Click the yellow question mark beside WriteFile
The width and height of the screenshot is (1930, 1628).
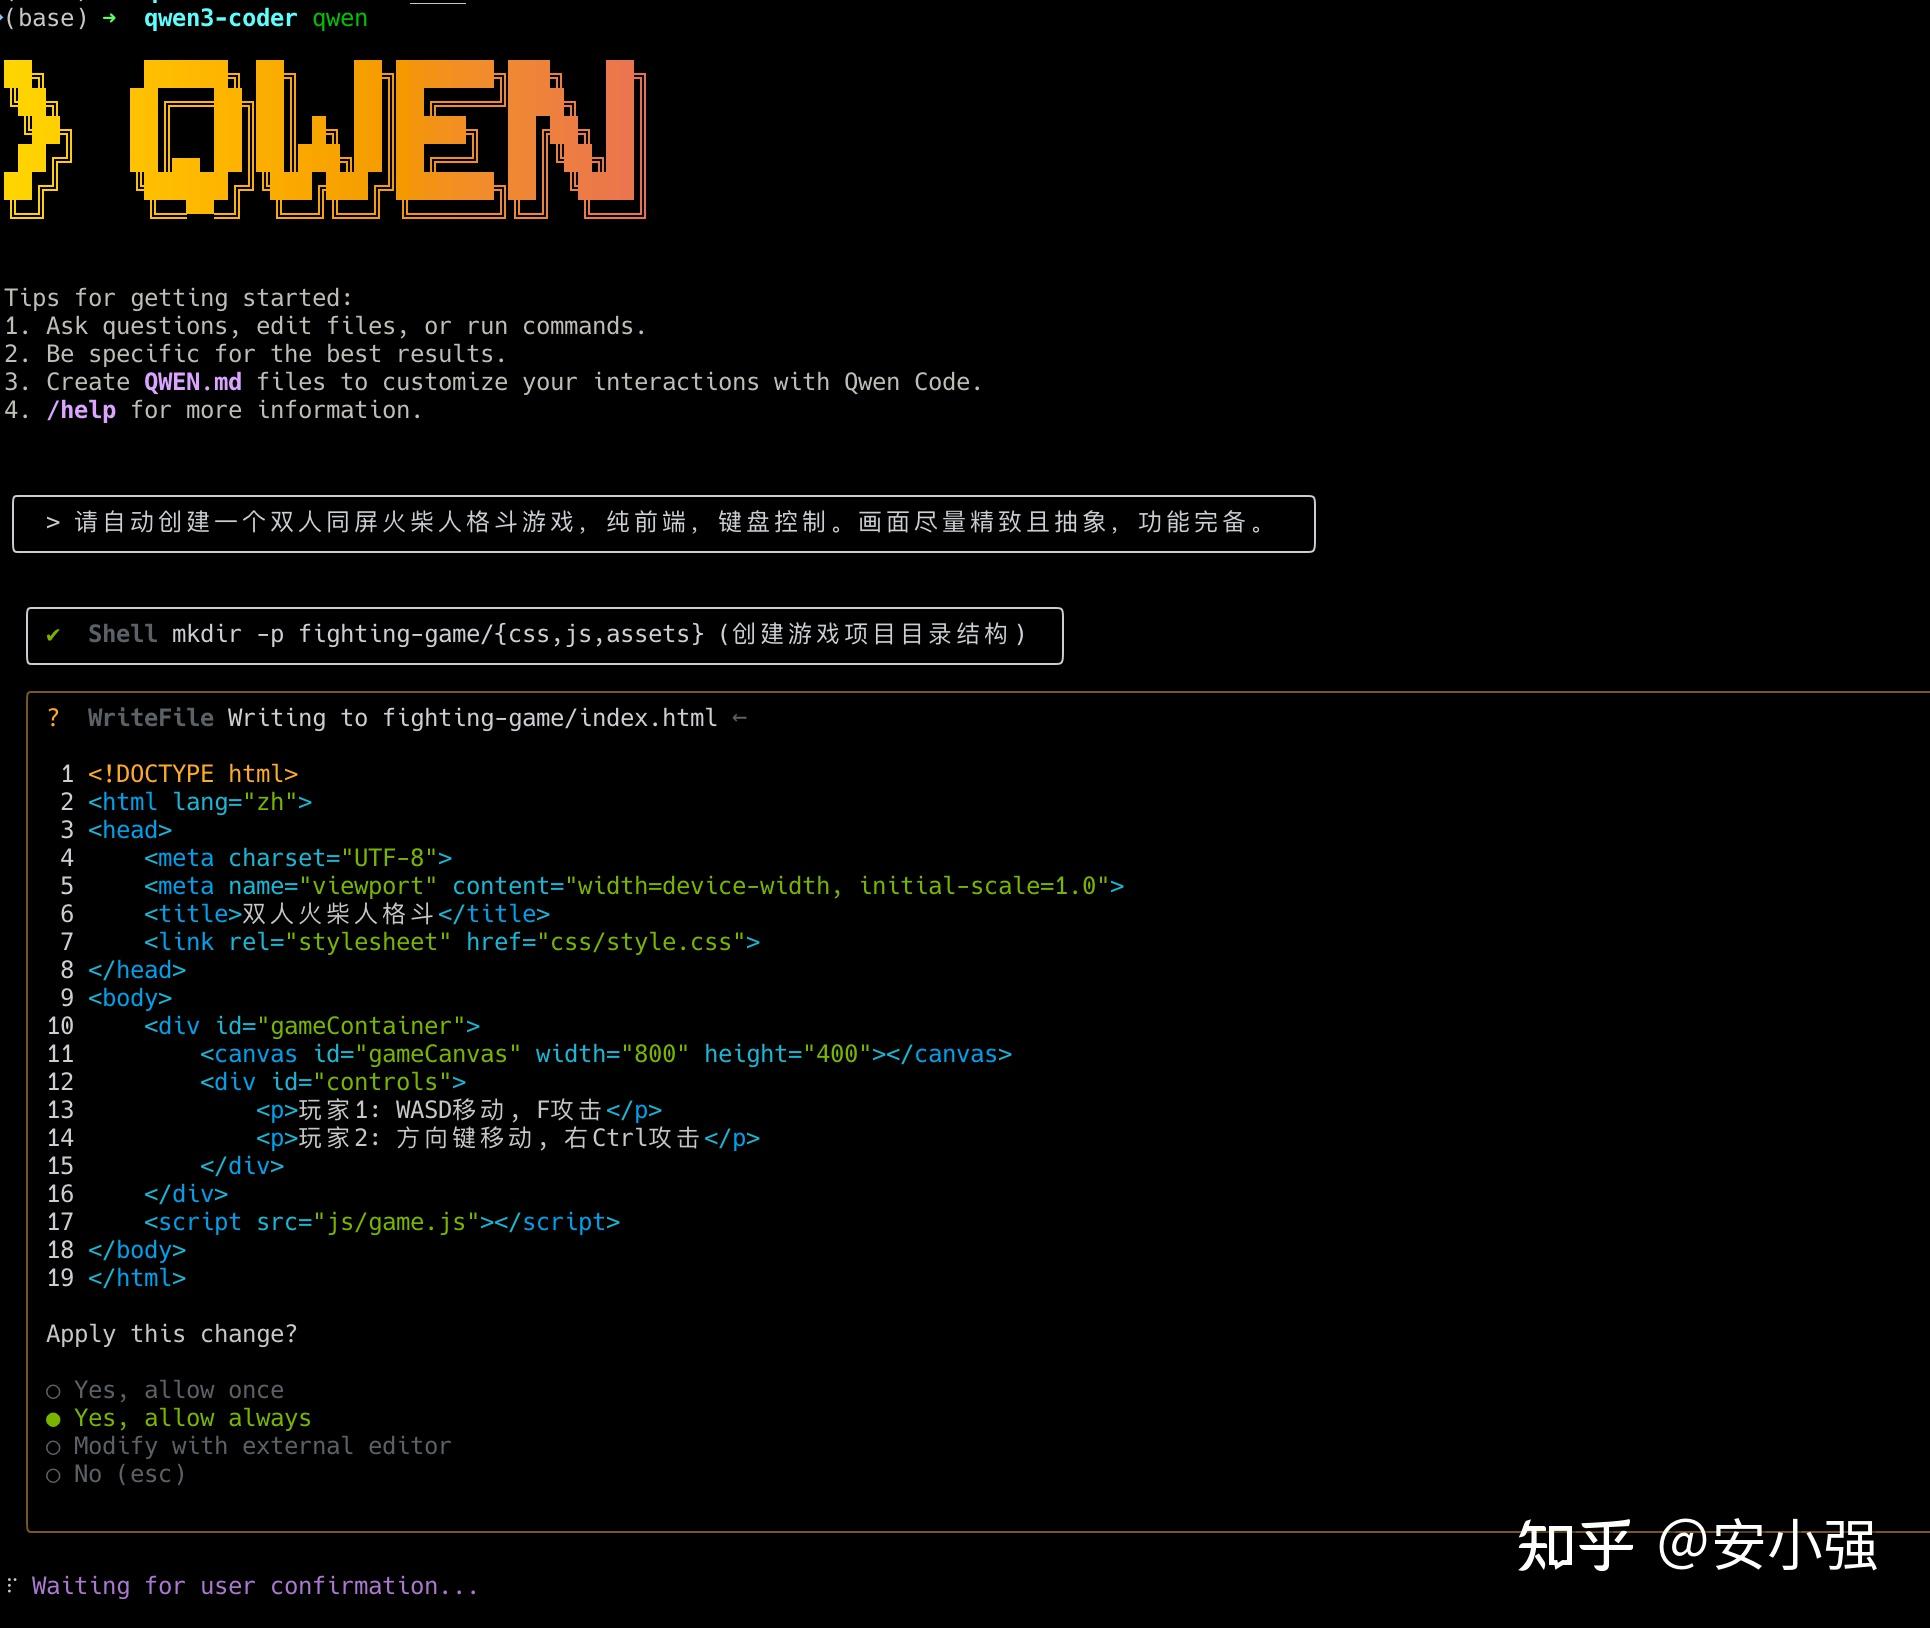pos(53,717)
